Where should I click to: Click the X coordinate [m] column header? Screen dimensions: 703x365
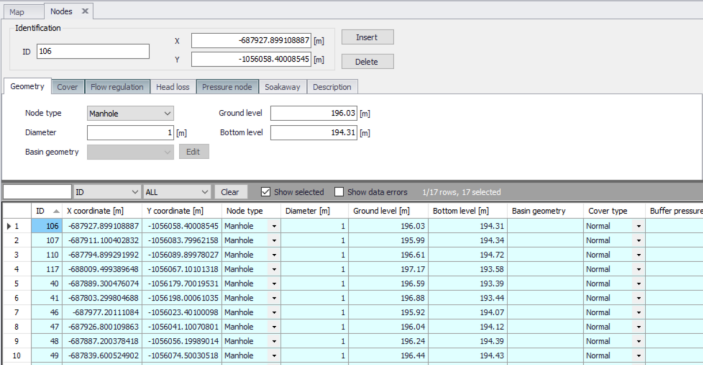pyautogui.click(x=102, y=211)
